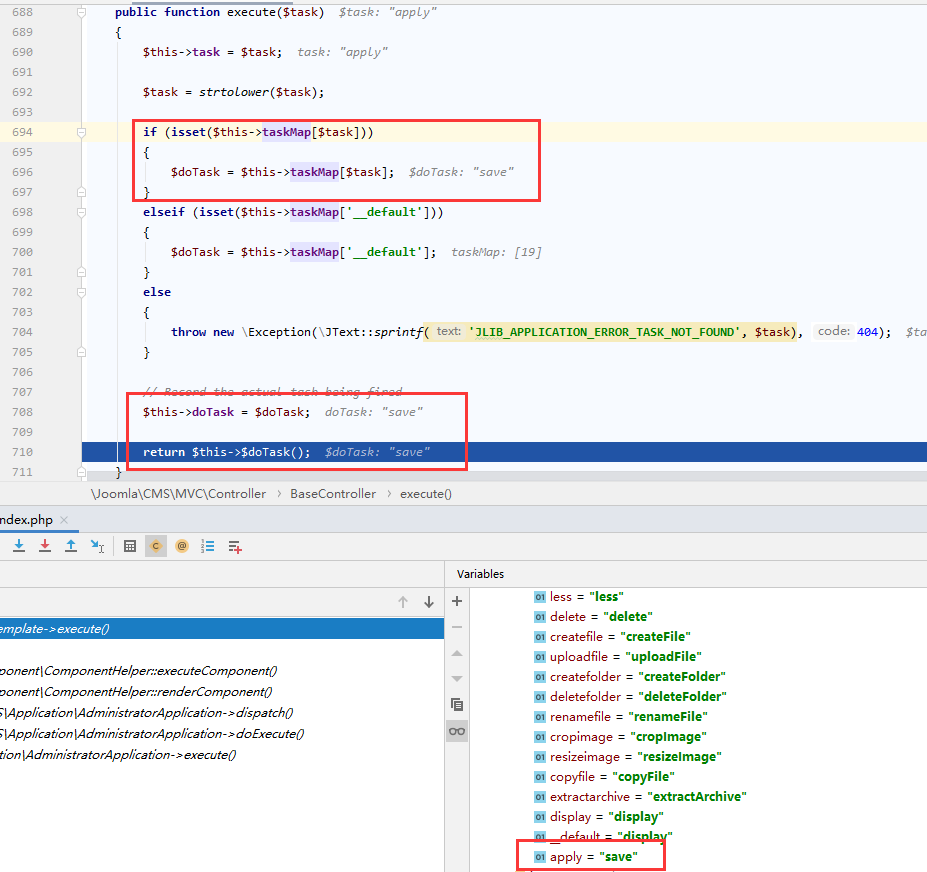Click the execute() breadcrumb

(x=426, y=494)
